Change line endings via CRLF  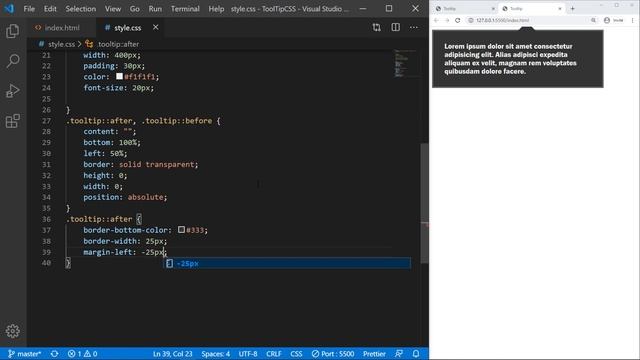point(273,354)
